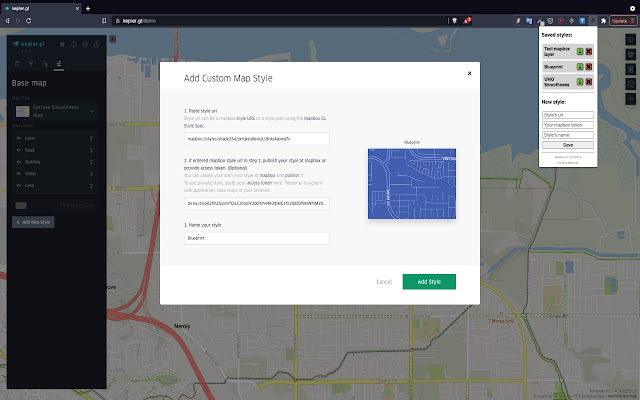Viewport: 640px width, 400px height.
Task: Open the Map Style dropdown showing Surface Smoothness Map
Action: pos(55,111)
